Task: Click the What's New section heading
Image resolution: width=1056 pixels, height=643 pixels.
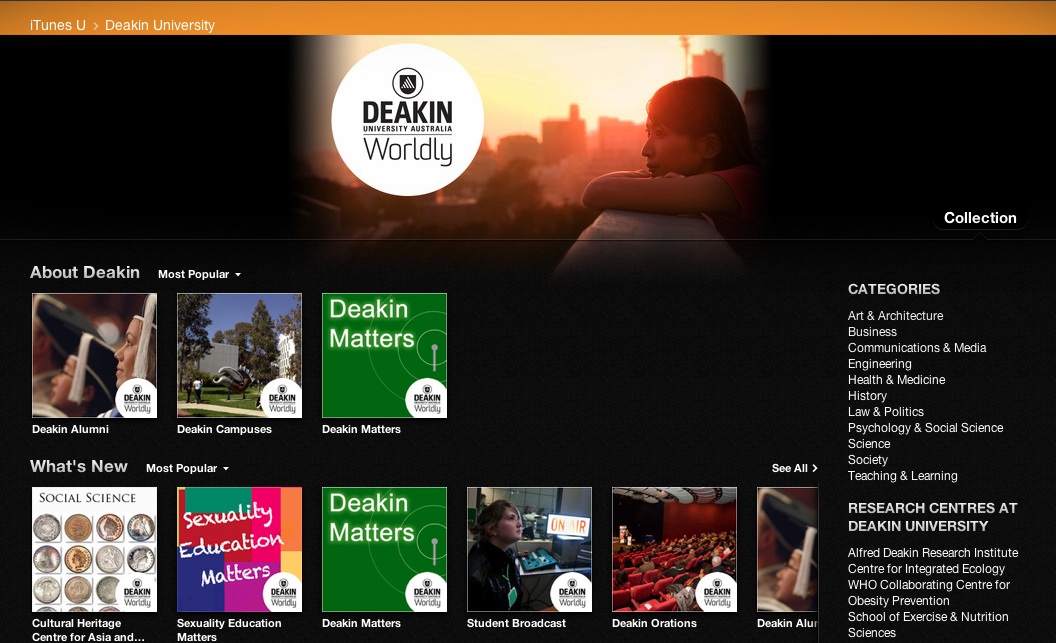Action: (x=79, y=467)
